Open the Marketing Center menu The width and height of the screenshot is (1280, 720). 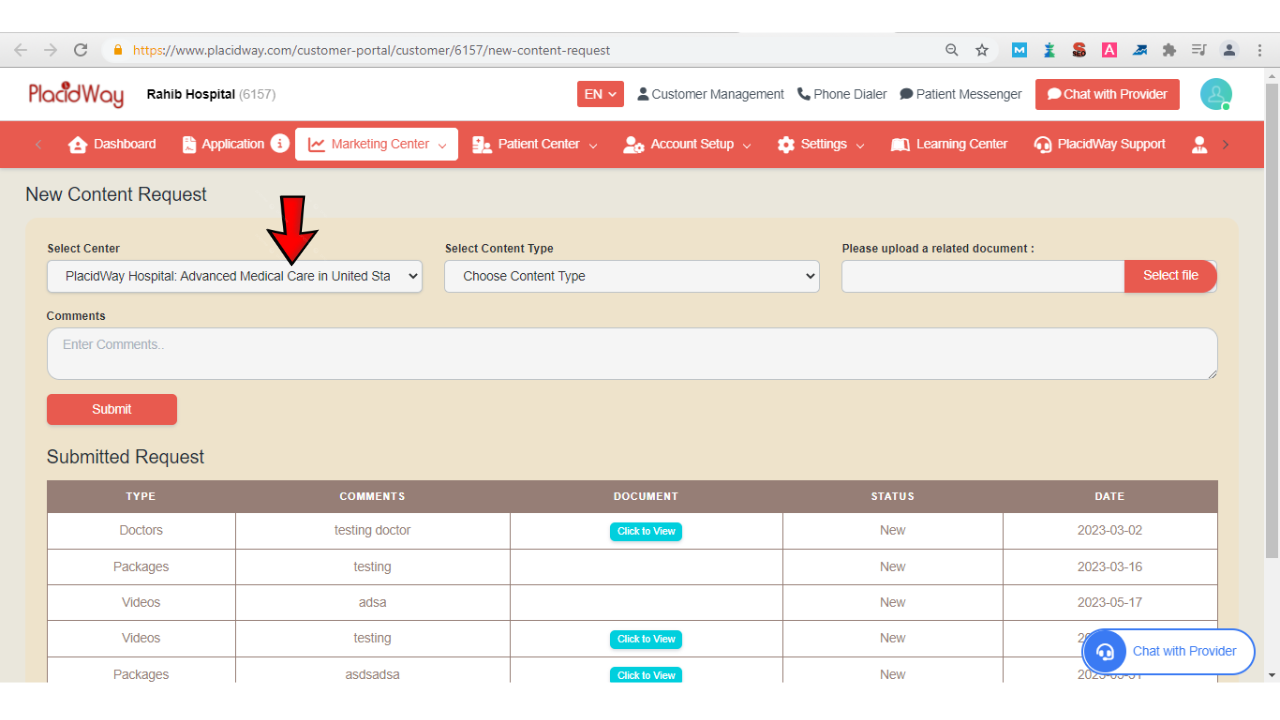(x=377, y=144)
